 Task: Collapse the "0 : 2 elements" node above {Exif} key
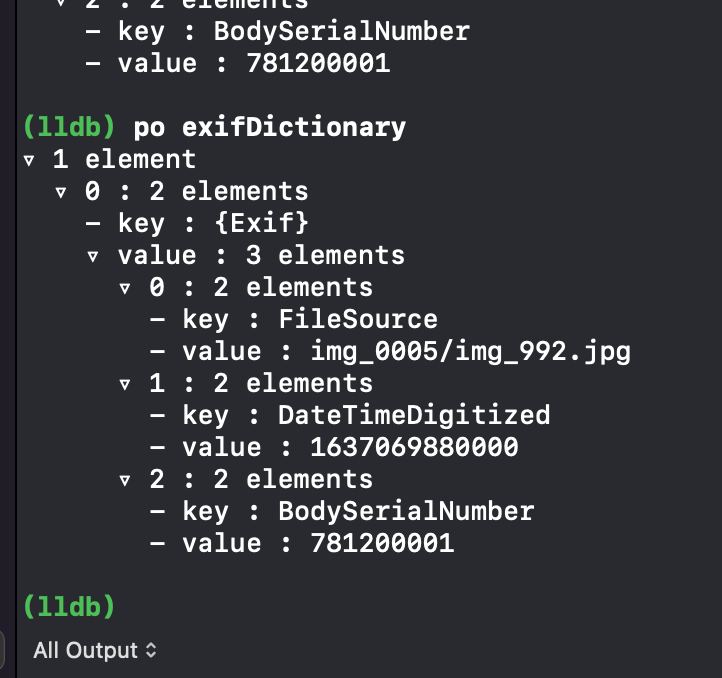coord(61,193)
